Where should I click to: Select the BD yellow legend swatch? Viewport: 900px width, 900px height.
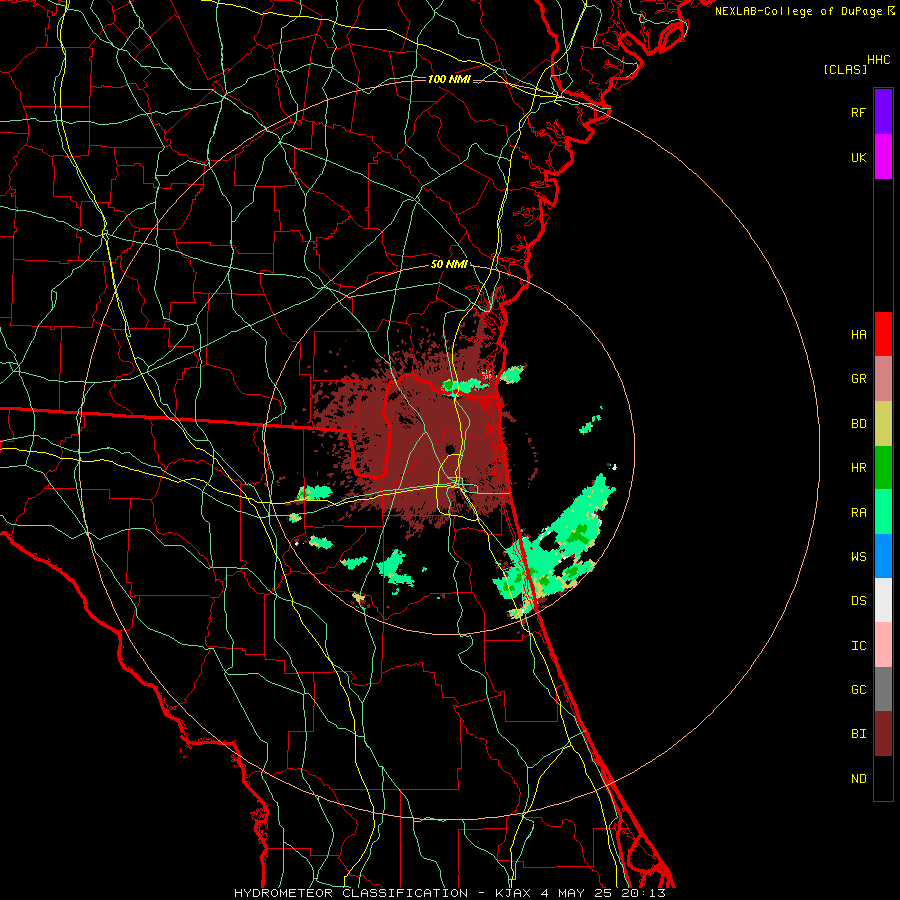(x=883, y=424)
